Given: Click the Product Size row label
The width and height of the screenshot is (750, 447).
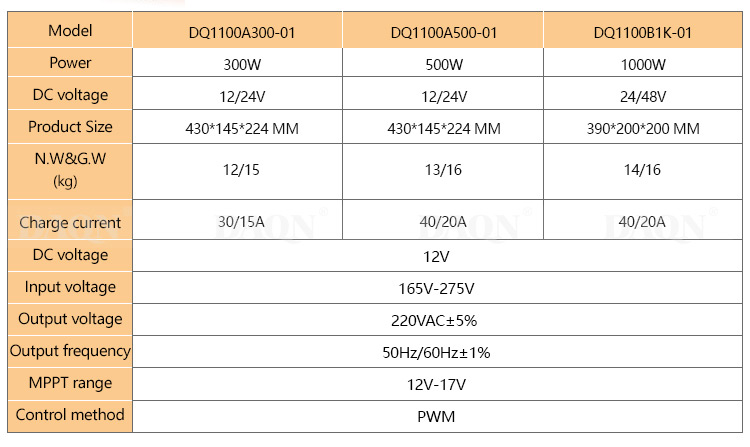Looking at the screenshot, I should click(x=70, y=127).
